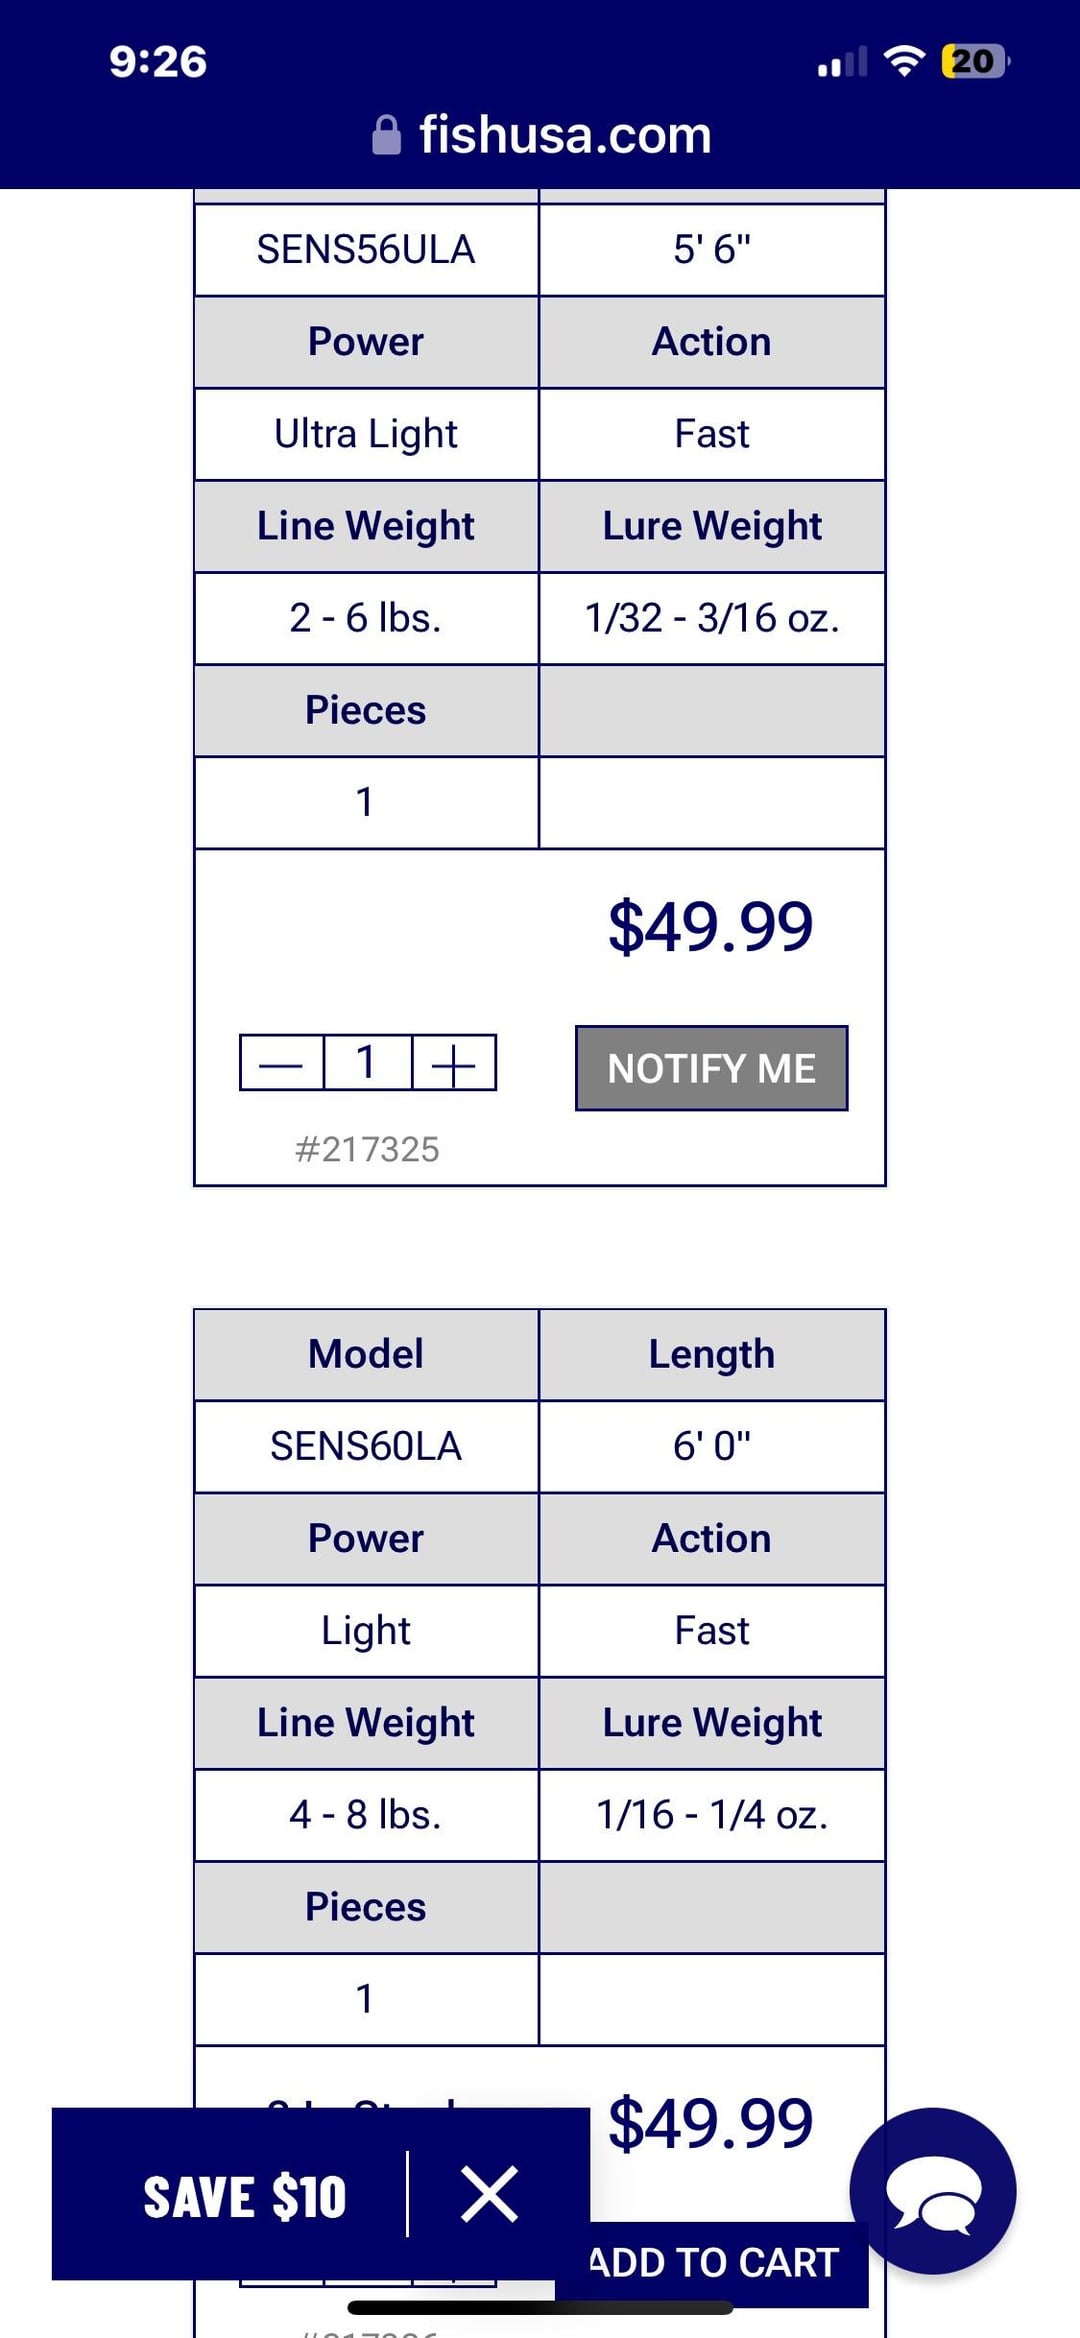The image size is (1080, 2338).
Task: Tap the padlock icon beside the URL
Action: point(387,135)
